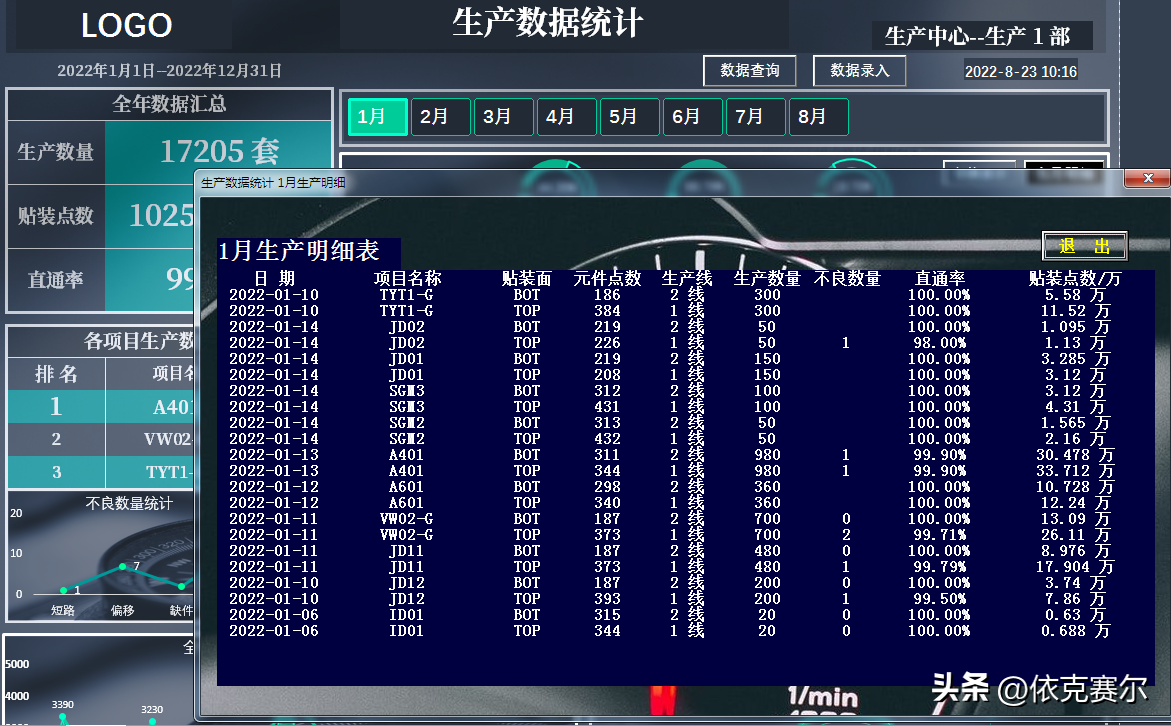
Task: Switch to the 3月 tab
Action: pos(503,117)
